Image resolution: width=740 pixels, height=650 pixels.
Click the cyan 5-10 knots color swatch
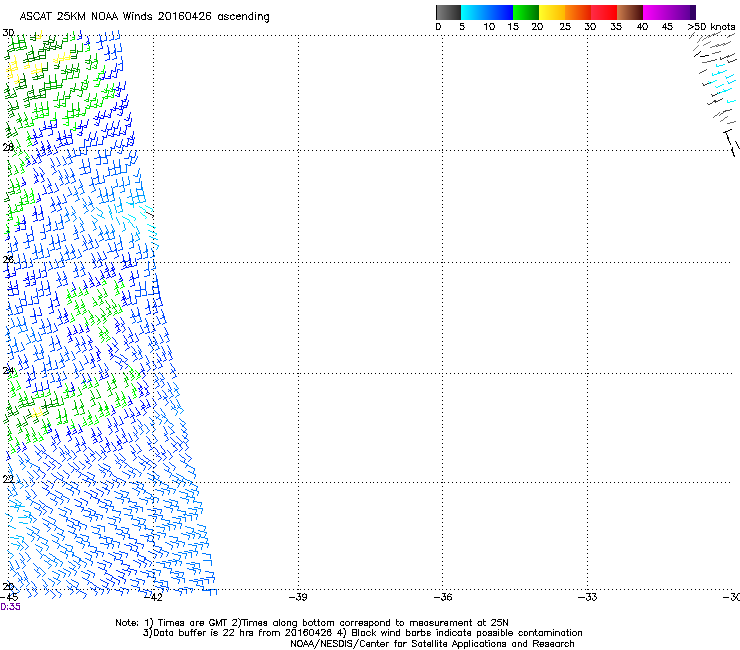click(474, 12)
